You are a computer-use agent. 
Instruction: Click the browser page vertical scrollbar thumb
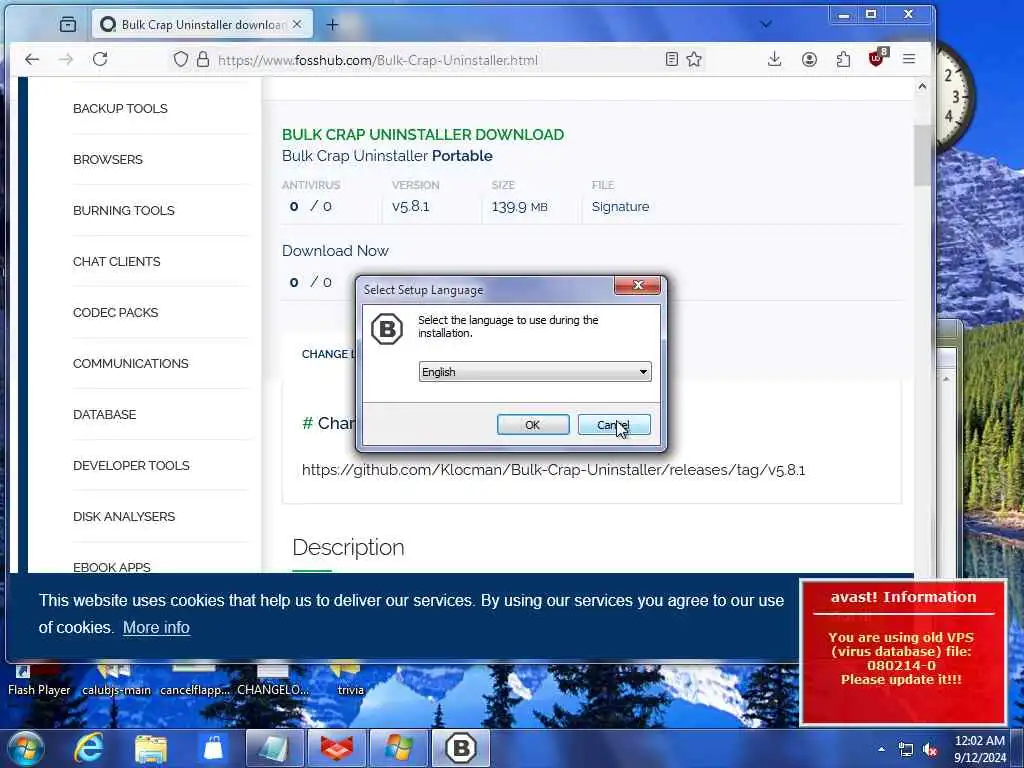921,155
